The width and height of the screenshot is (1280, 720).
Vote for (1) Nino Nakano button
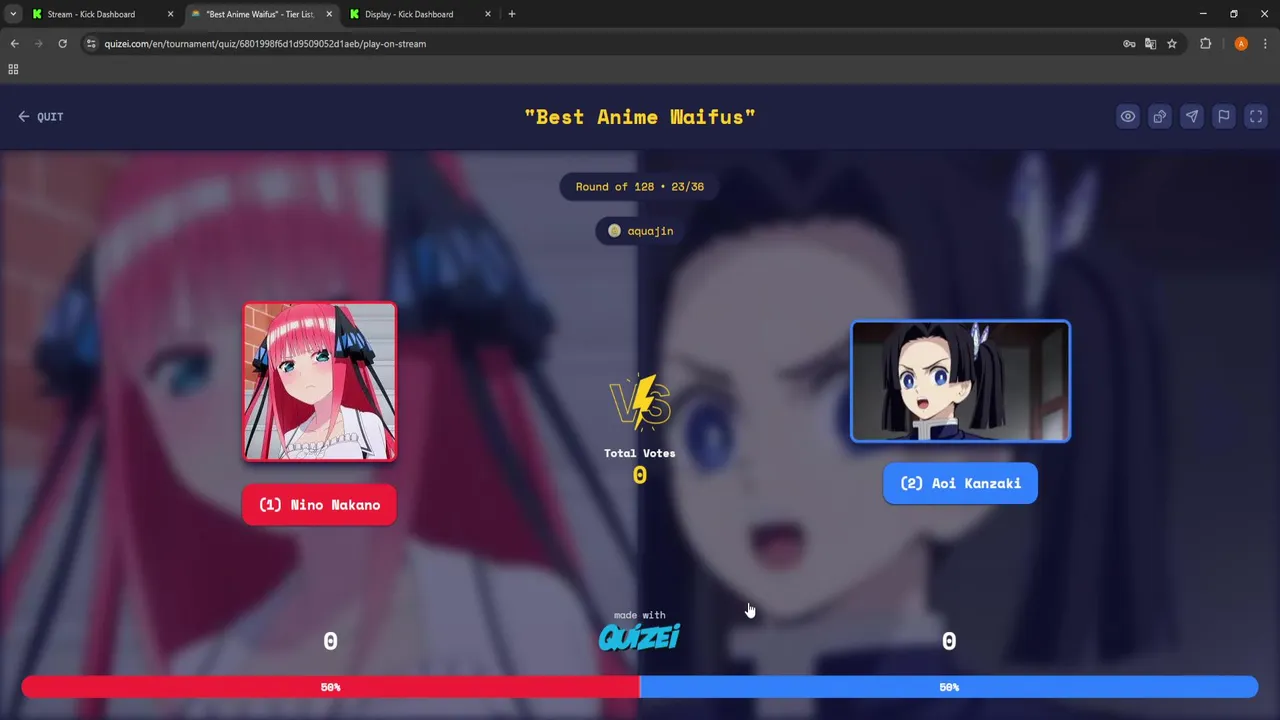point(319,505)
